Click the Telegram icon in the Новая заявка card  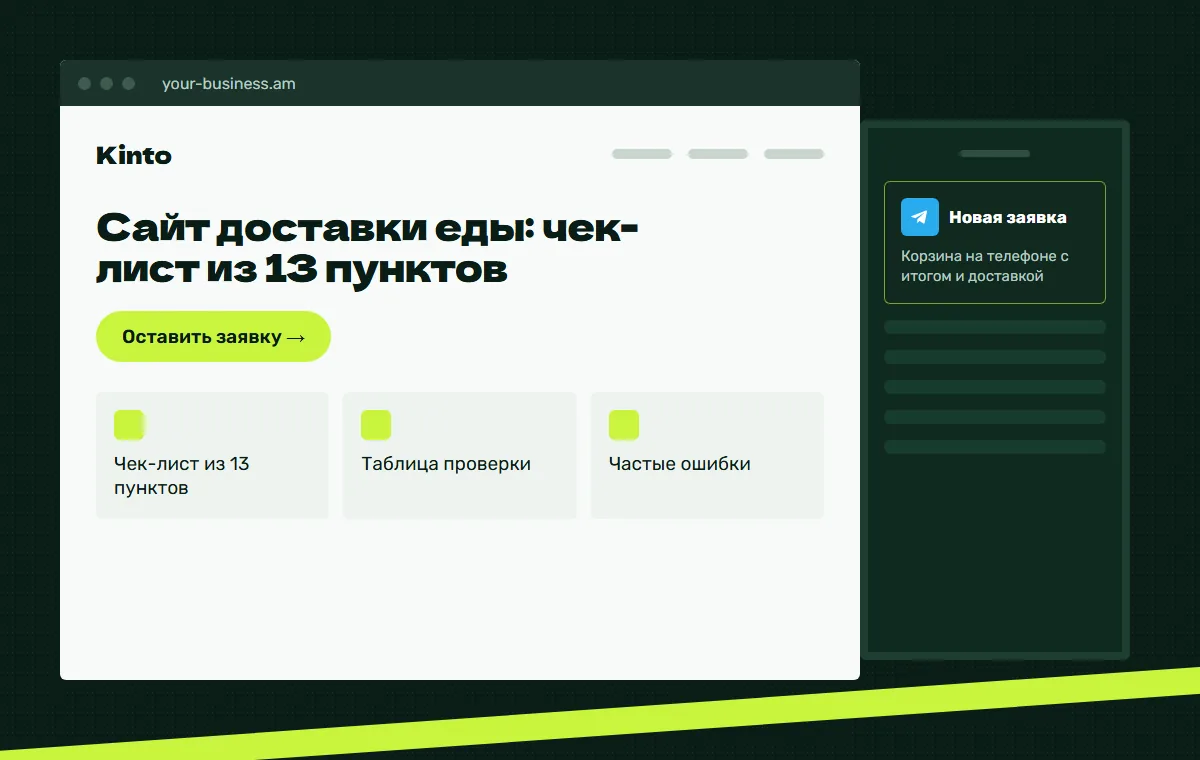[x=920, y=217]
